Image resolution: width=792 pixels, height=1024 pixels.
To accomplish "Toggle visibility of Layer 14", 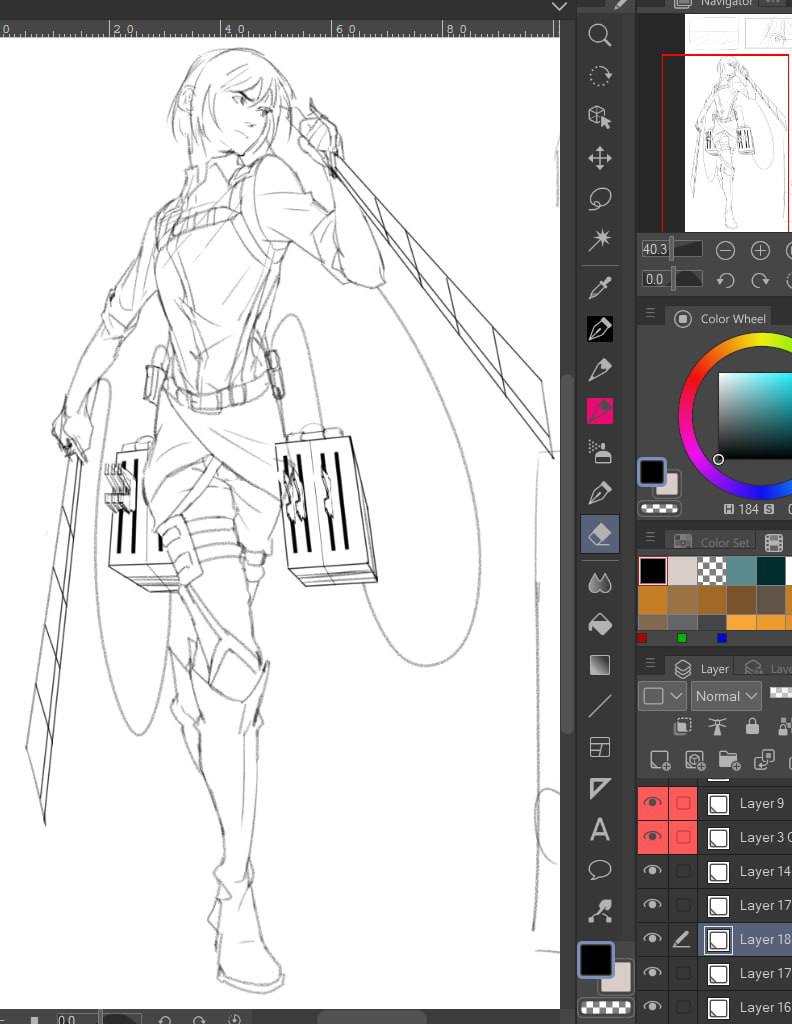I will coord(652,871).
